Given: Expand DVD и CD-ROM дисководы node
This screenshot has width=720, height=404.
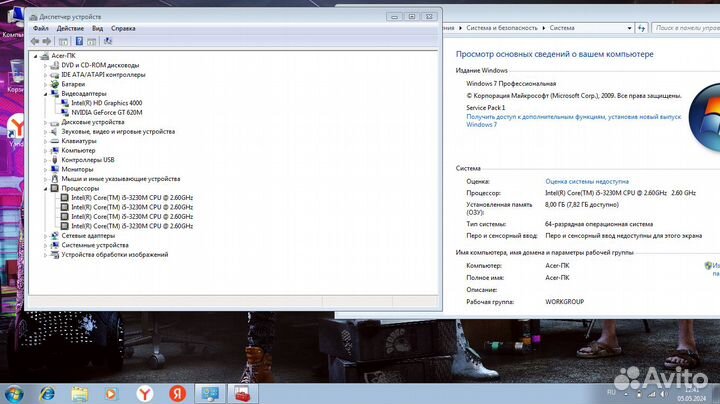Looking at the screenshot, I should click(x=45, y=66).
